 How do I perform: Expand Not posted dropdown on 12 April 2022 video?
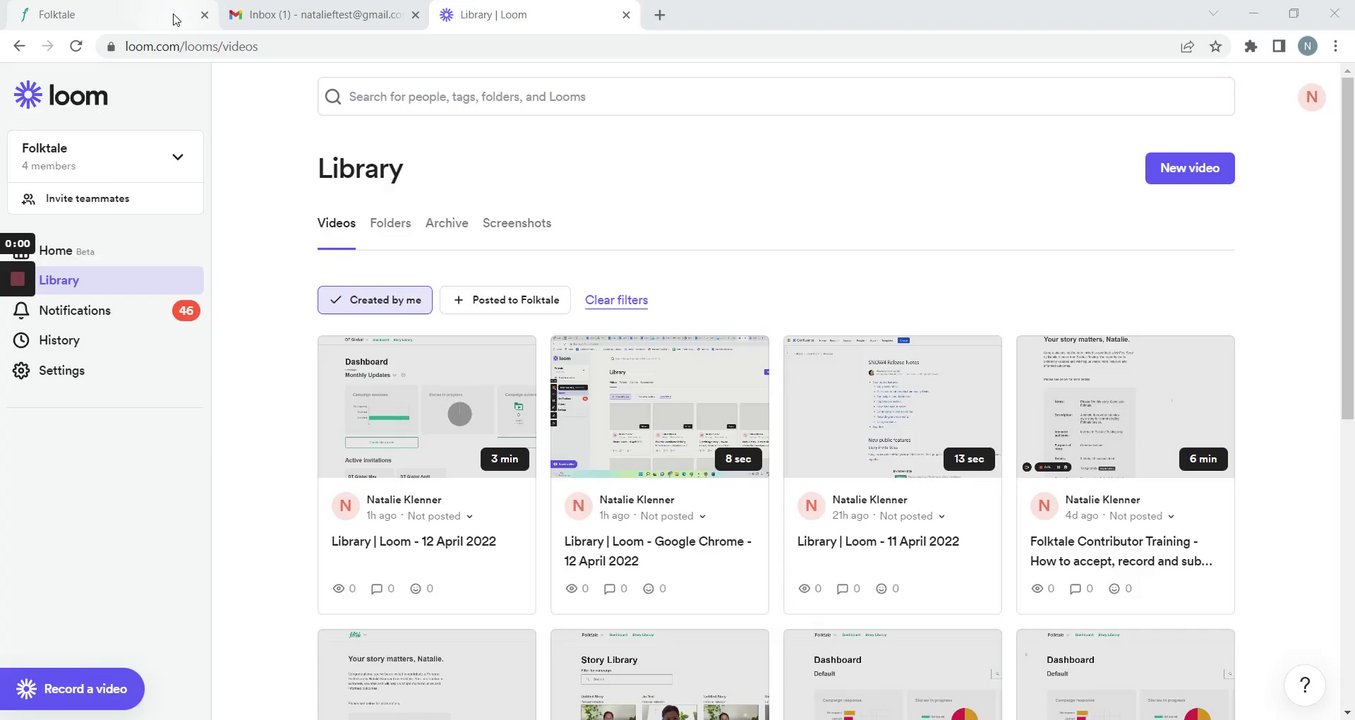(441, 516)
